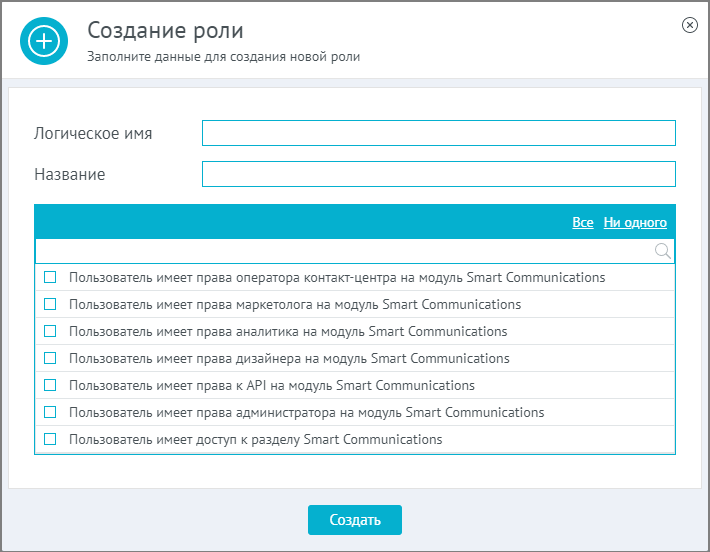Check the контакт-центра operator rights box
Image resolution: width=710 pixels, height=552 pixels.
tap(50, 277)
